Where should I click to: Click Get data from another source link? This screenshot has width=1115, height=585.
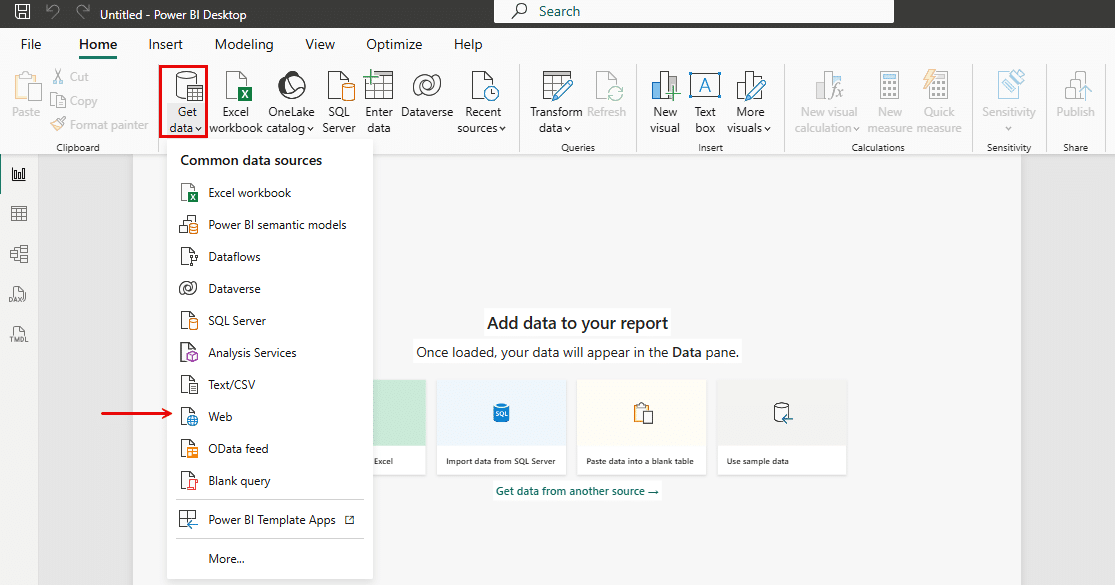click(x=577, y=491)
